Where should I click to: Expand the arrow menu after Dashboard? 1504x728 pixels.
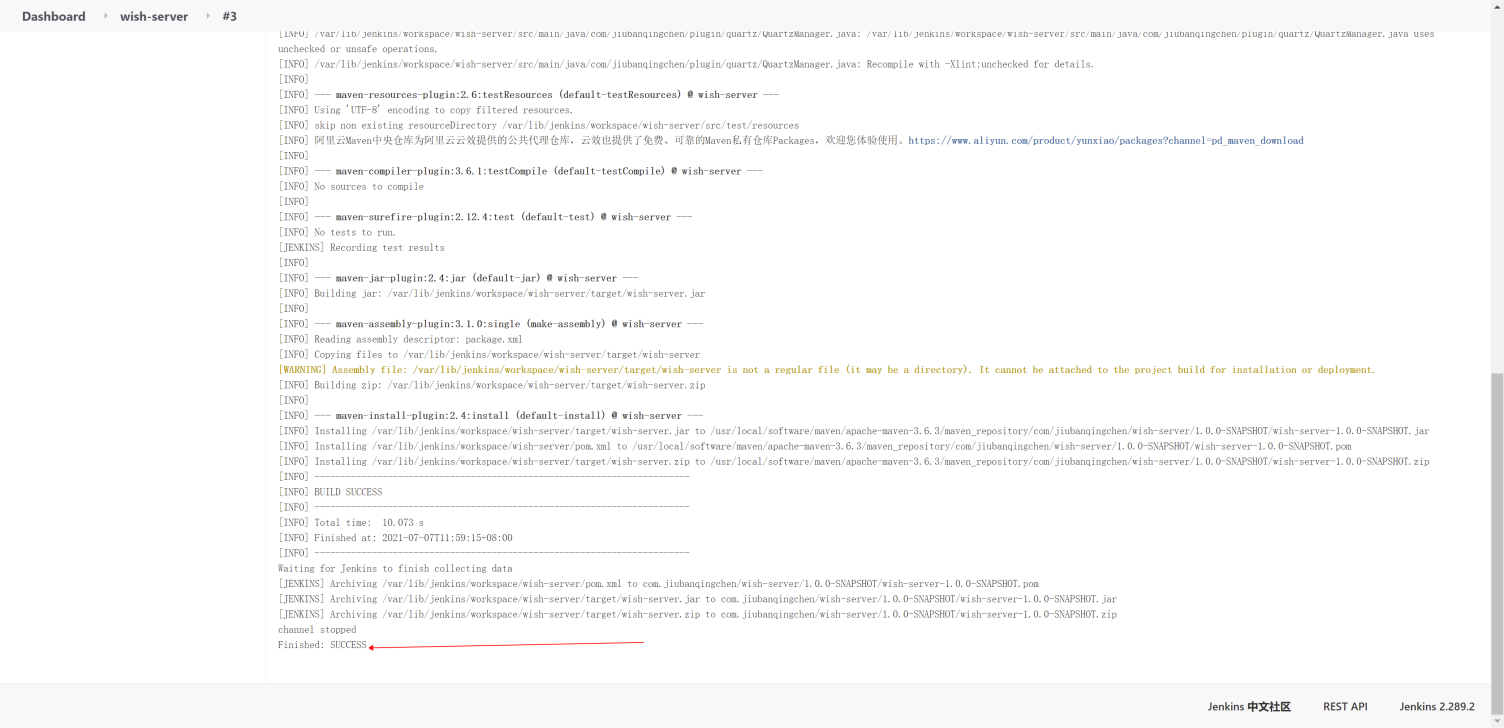[x=105, y=16]
